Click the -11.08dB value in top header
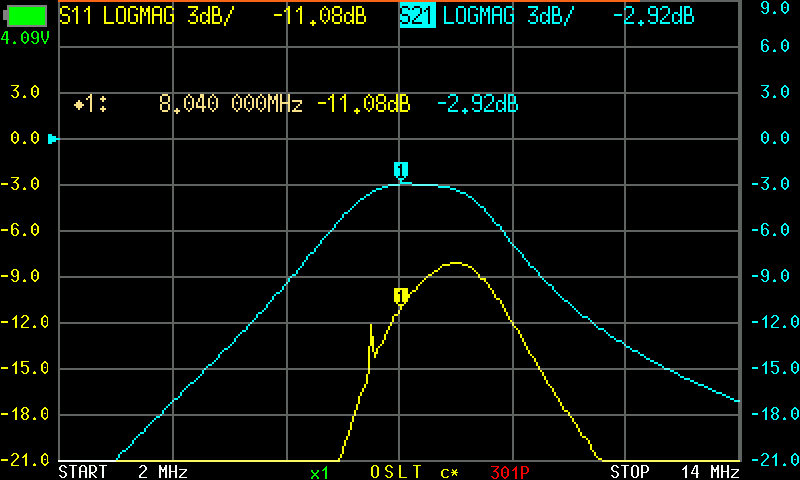800x480 pixels. pos(320,16)
